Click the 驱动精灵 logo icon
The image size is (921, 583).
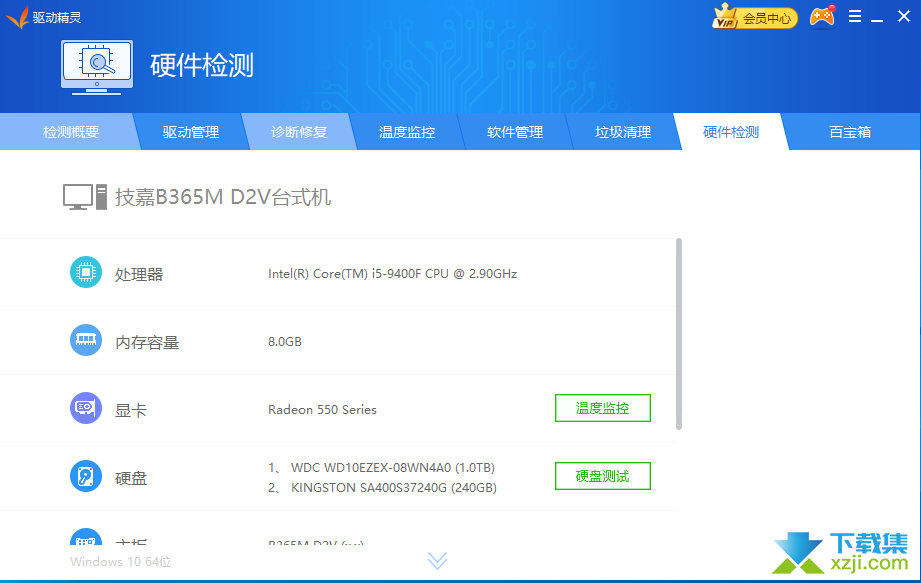17,18
